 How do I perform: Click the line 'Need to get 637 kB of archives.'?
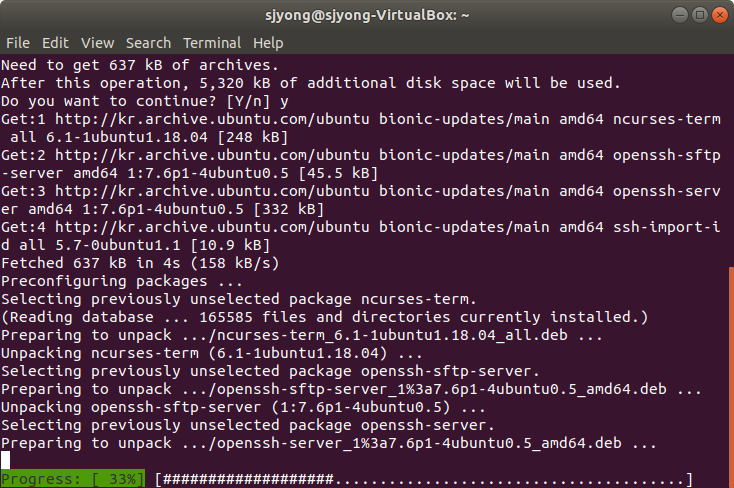[140, 65]
